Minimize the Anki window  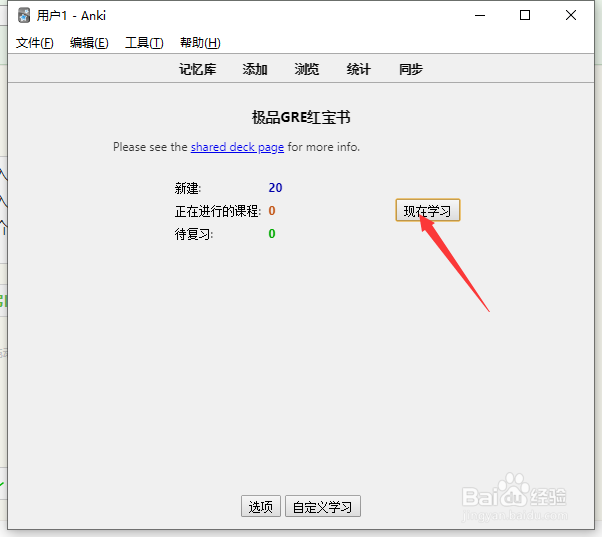(x=480, y=15)
